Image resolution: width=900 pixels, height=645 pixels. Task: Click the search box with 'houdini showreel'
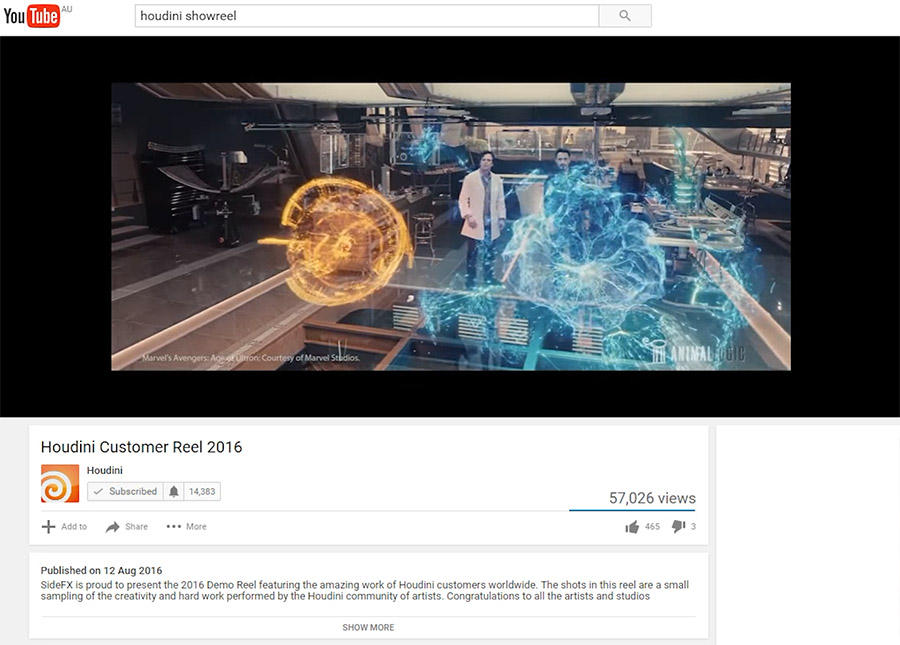pos(367,16)
